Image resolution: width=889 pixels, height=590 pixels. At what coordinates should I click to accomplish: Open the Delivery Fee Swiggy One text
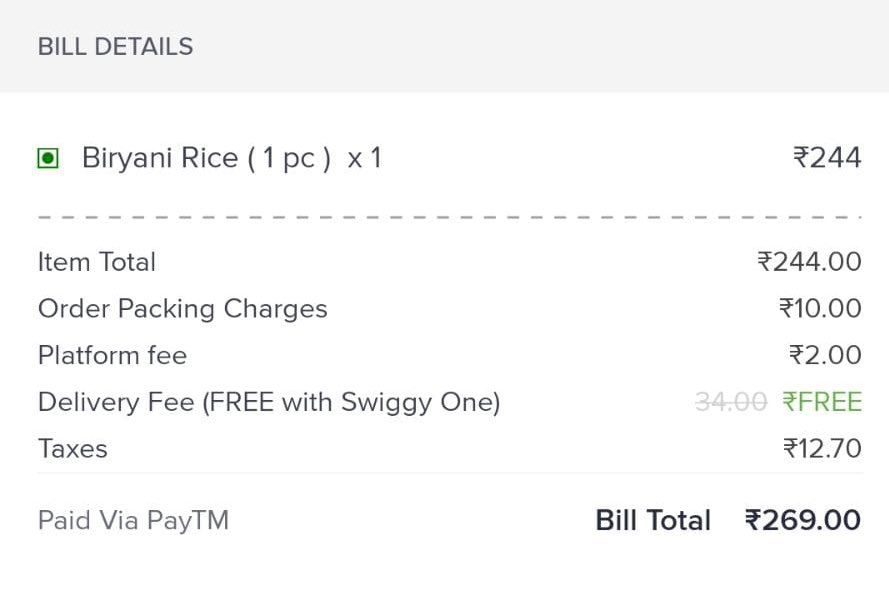point(269,402)
